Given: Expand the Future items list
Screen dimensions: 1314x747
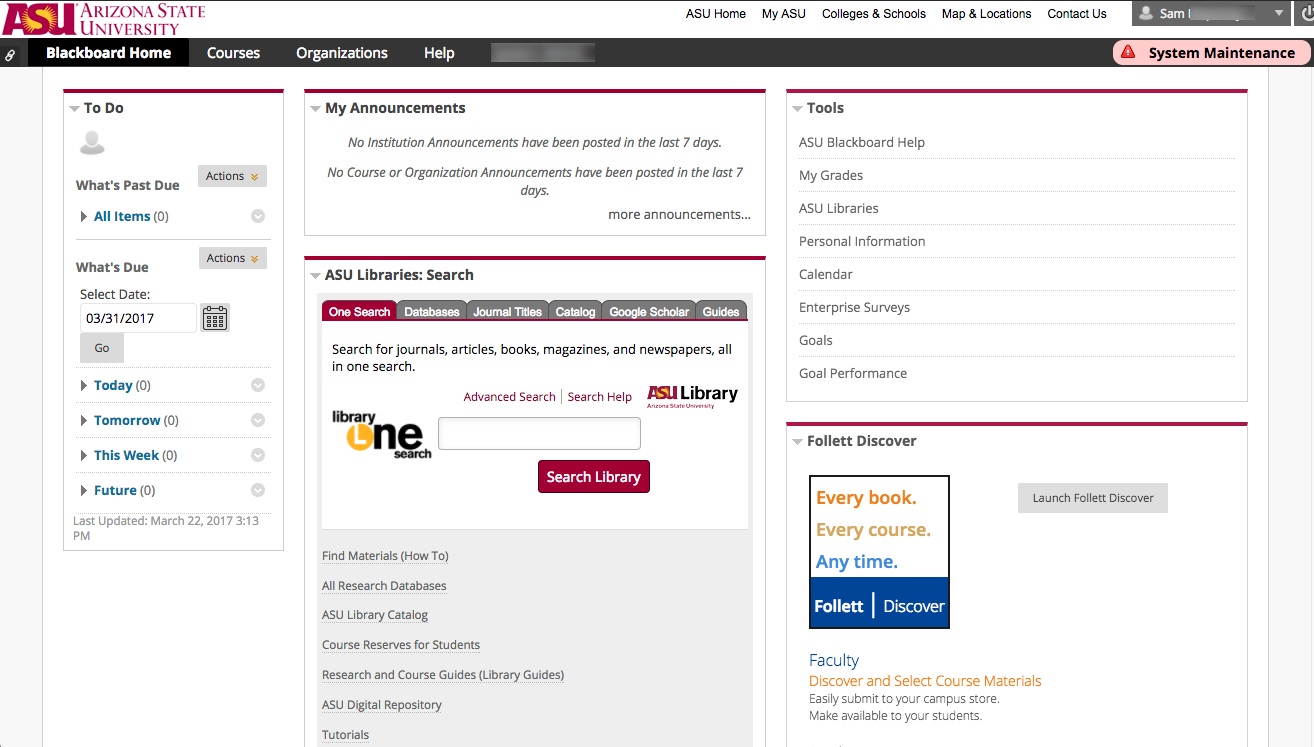Looking at the screenshot, I should tap(84, 490).
